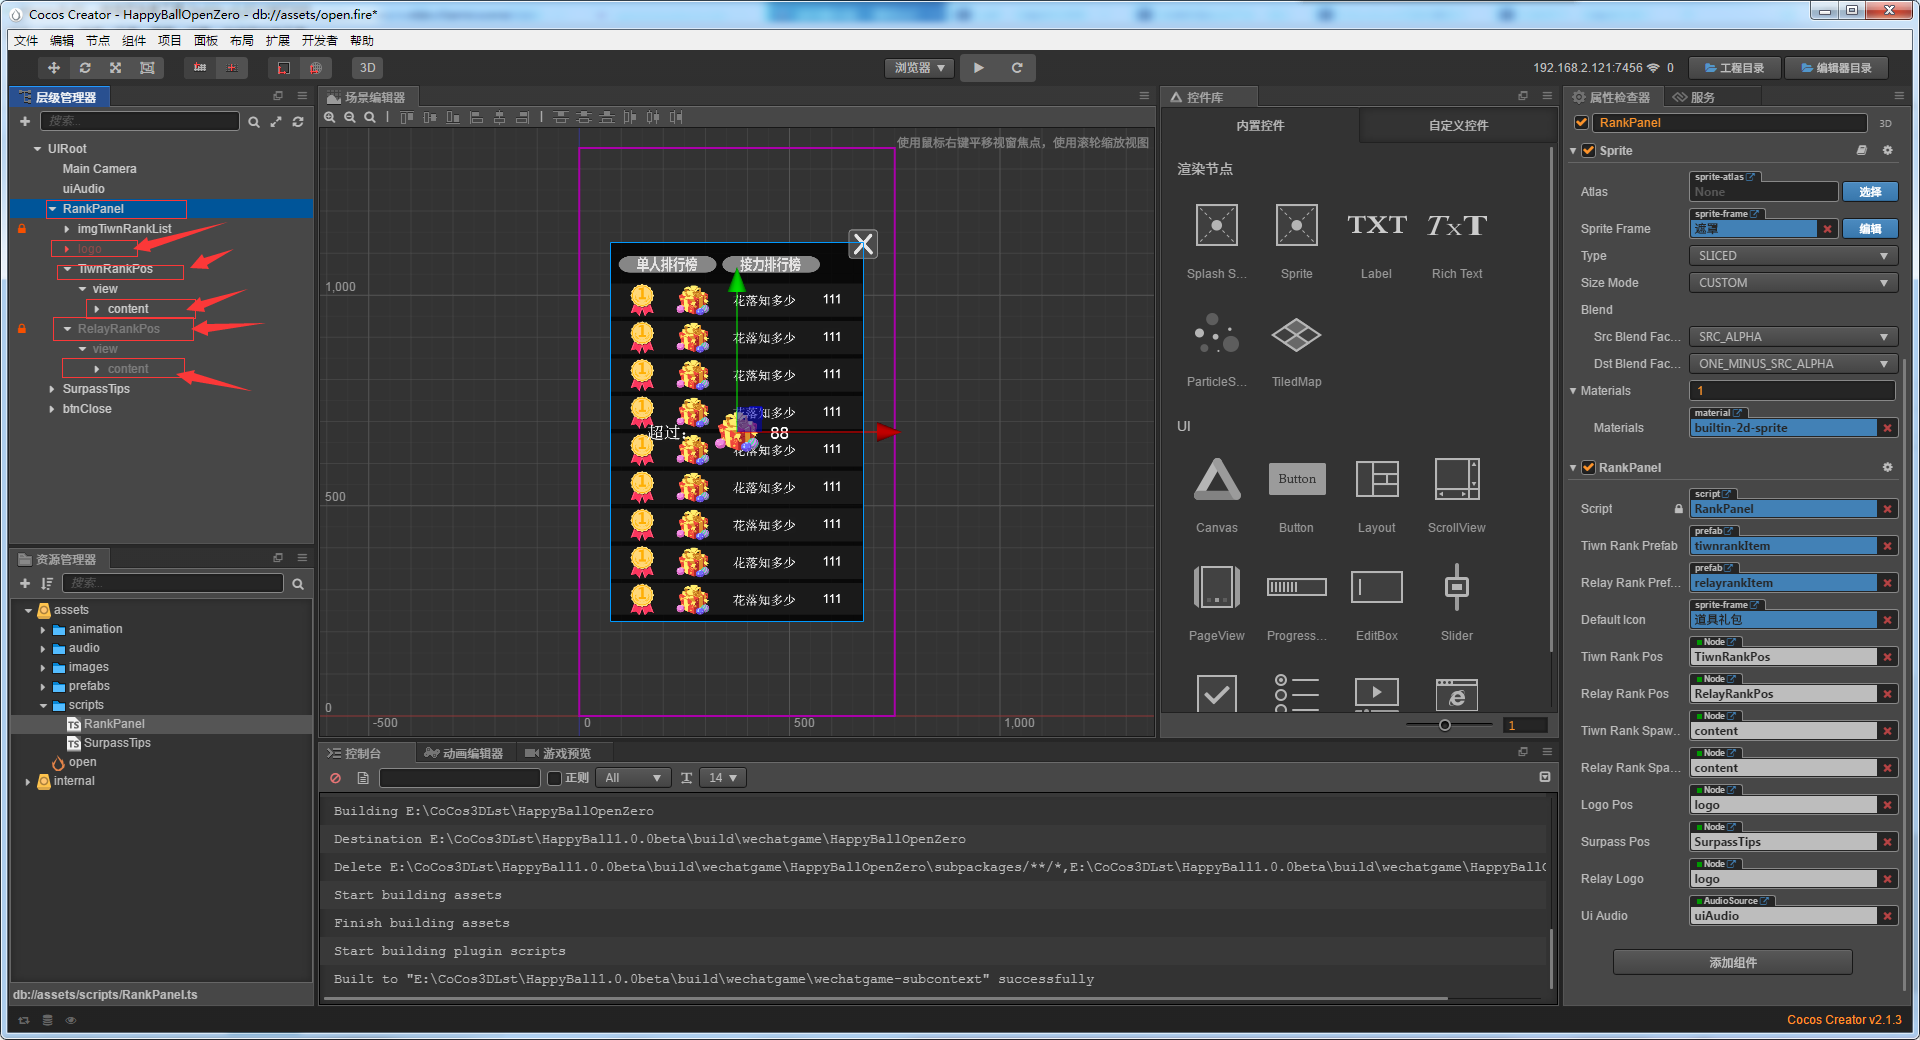Viewport: 1920px width, 1040px height.
Task: Pick the Canvas widget icon
Action: point(1216,480)
